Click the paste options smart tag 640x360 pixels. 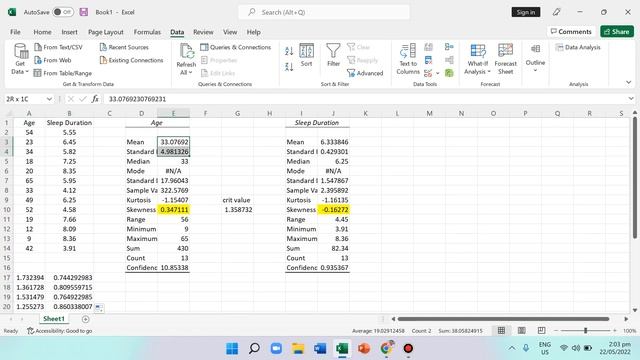coord(99,308)
